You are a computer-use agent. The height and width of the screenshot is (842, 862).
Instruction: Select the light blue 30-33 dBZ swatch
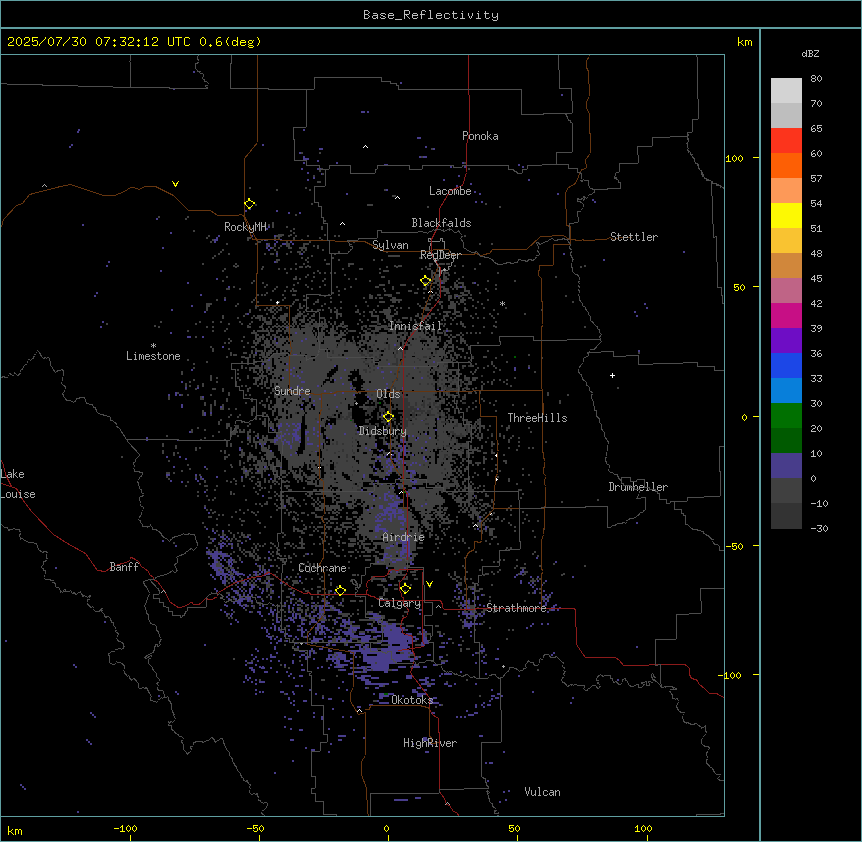click(786, 390)
